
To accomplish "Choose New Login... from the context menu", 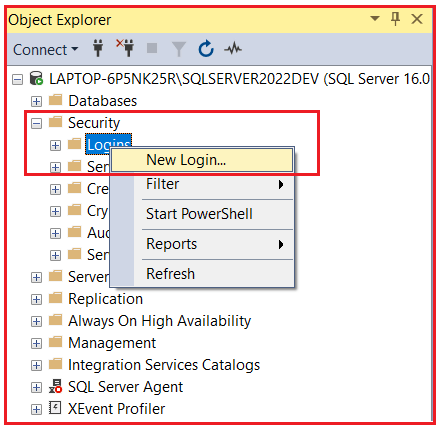I will click(x=202, y=160).
